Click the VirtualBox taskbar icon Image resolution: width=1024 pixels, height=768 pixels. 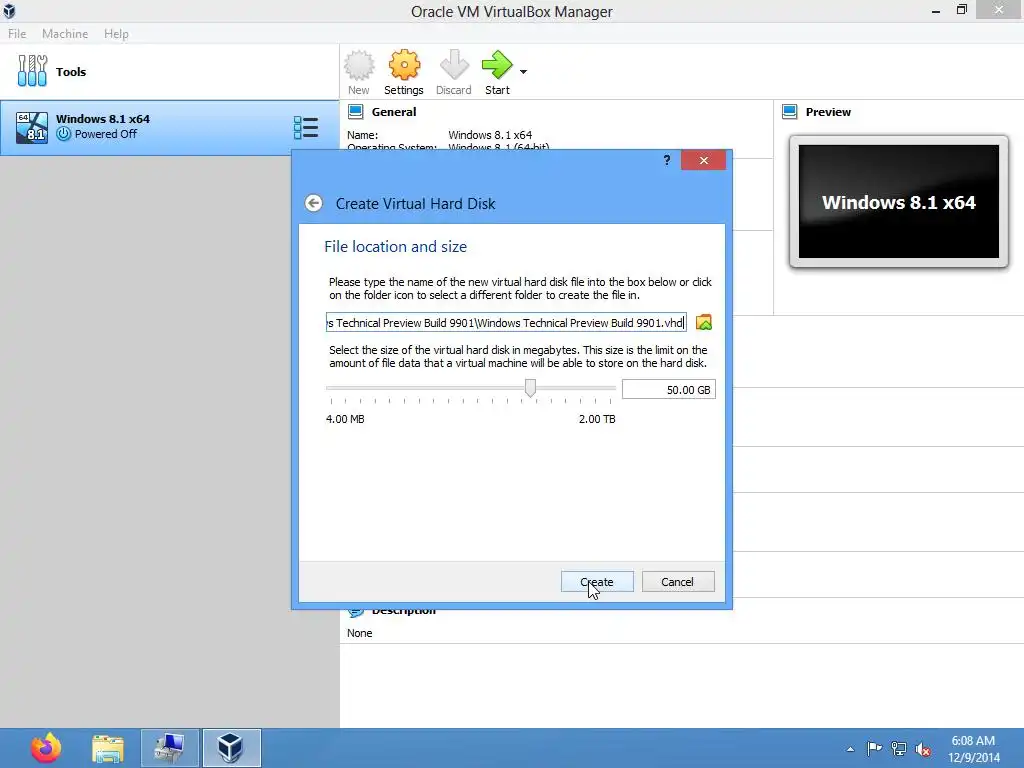231,748
